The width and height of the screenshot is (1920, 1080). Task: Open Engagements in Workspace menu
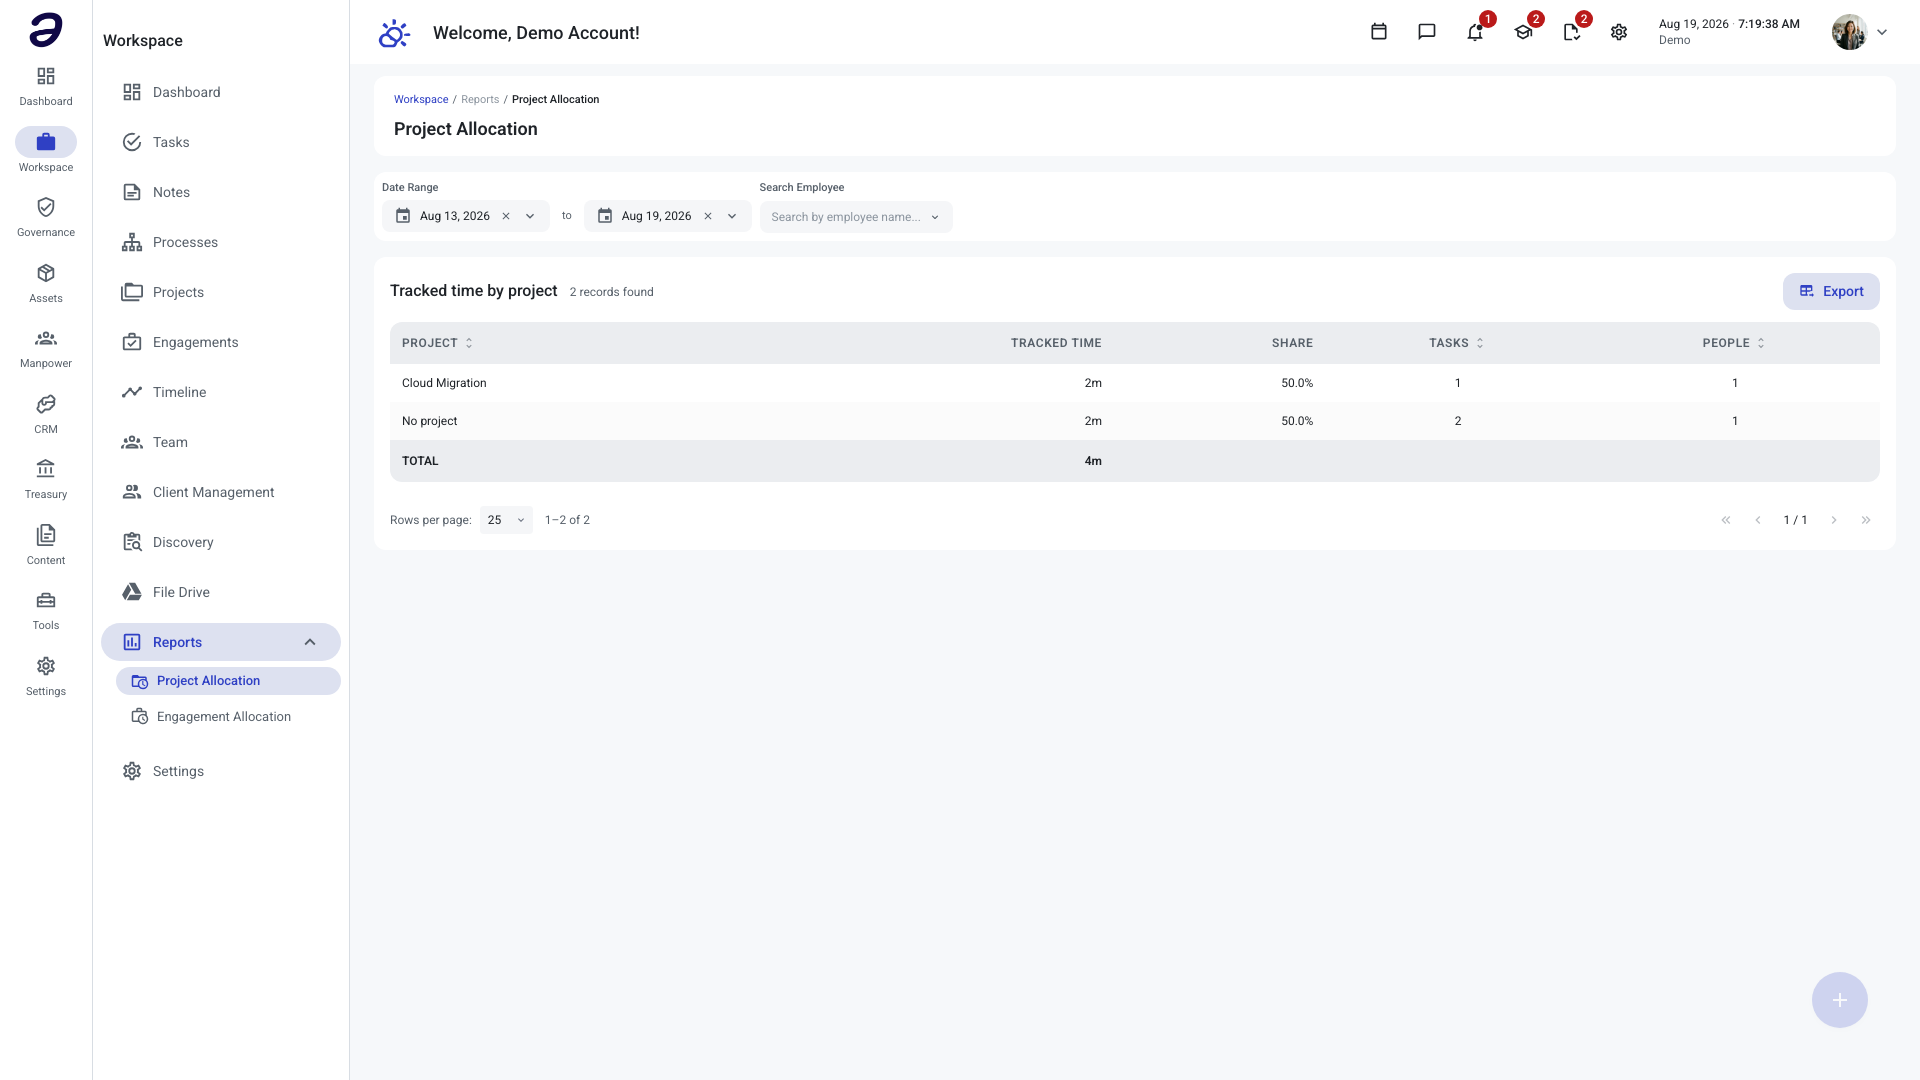tap(221, 342)
